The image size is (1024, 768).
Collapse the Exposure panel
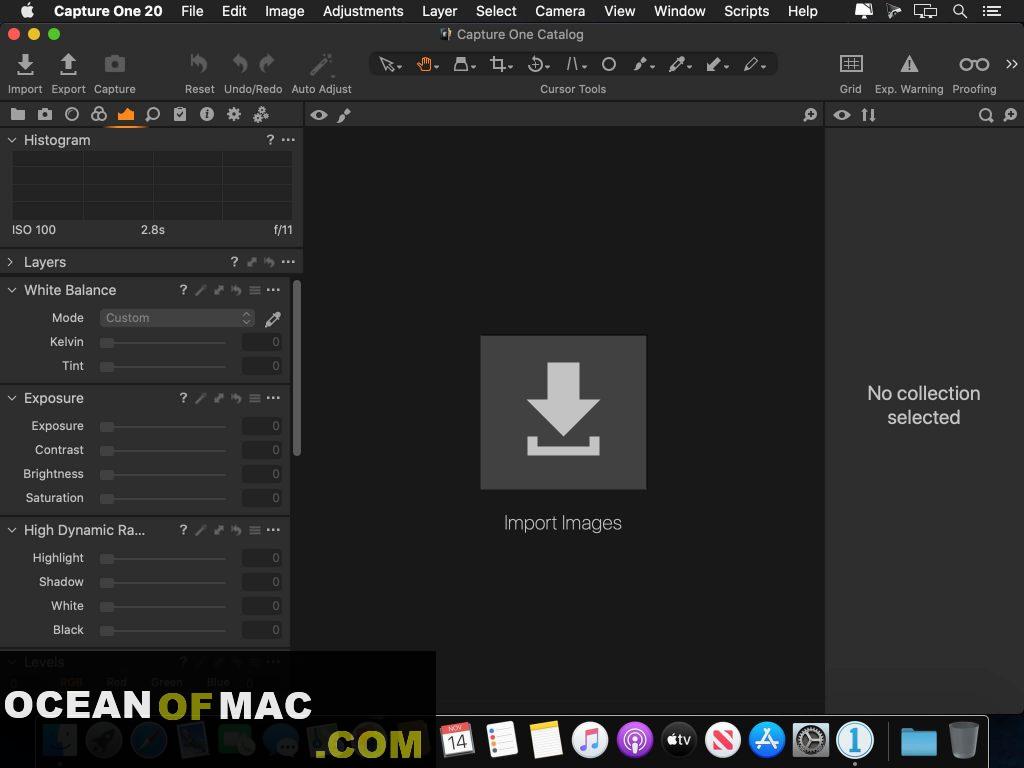pyautogui.click(x=12, y=398)
